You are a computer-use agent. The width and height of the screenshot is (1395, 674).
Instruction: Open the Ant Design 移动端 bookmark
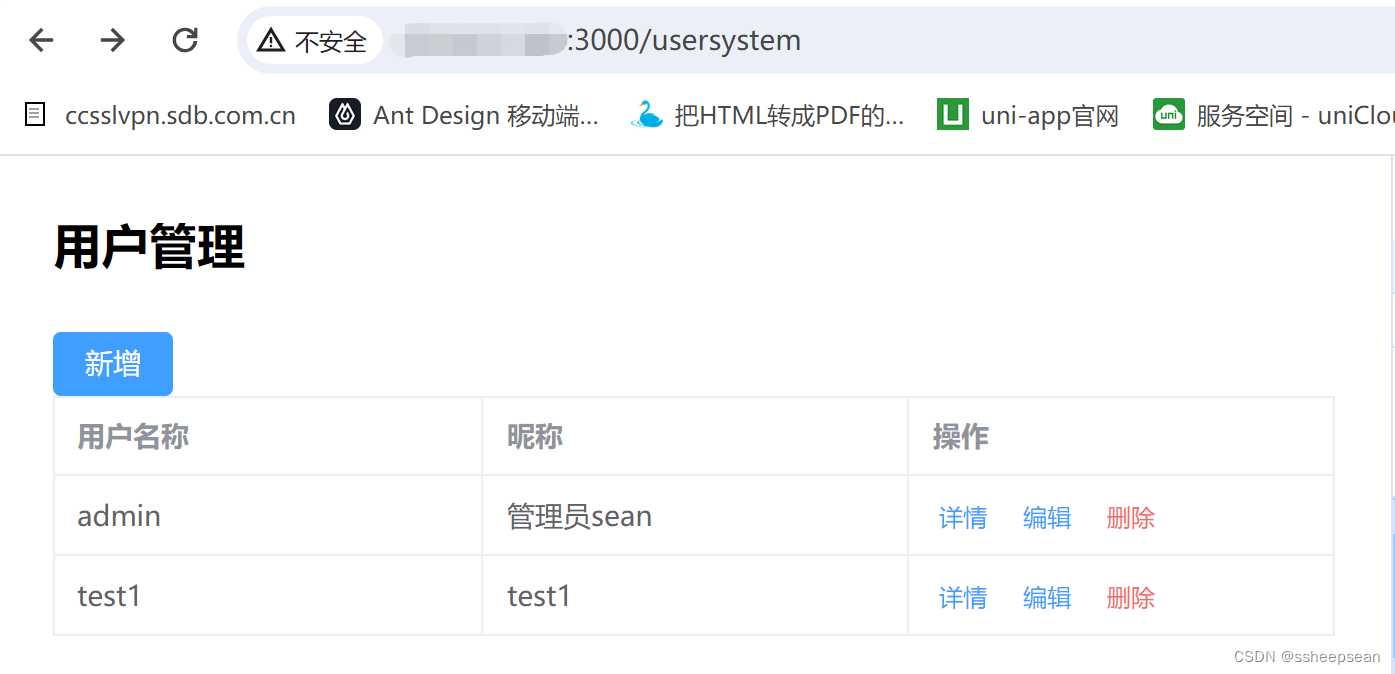click(466, 114)
